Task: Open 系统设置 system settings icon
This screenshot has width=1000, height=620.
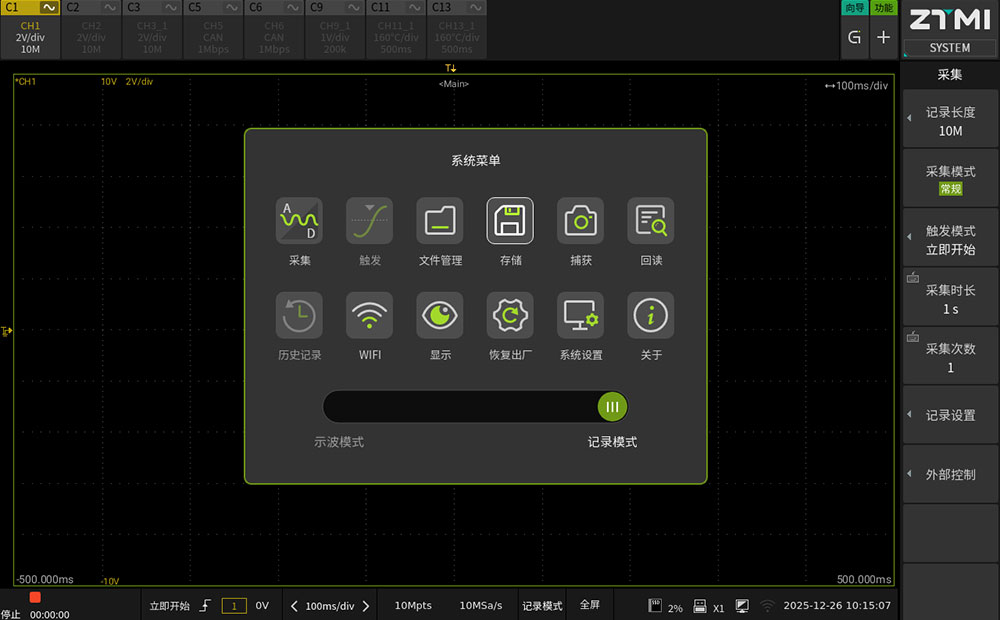Action: pos(580,316)
